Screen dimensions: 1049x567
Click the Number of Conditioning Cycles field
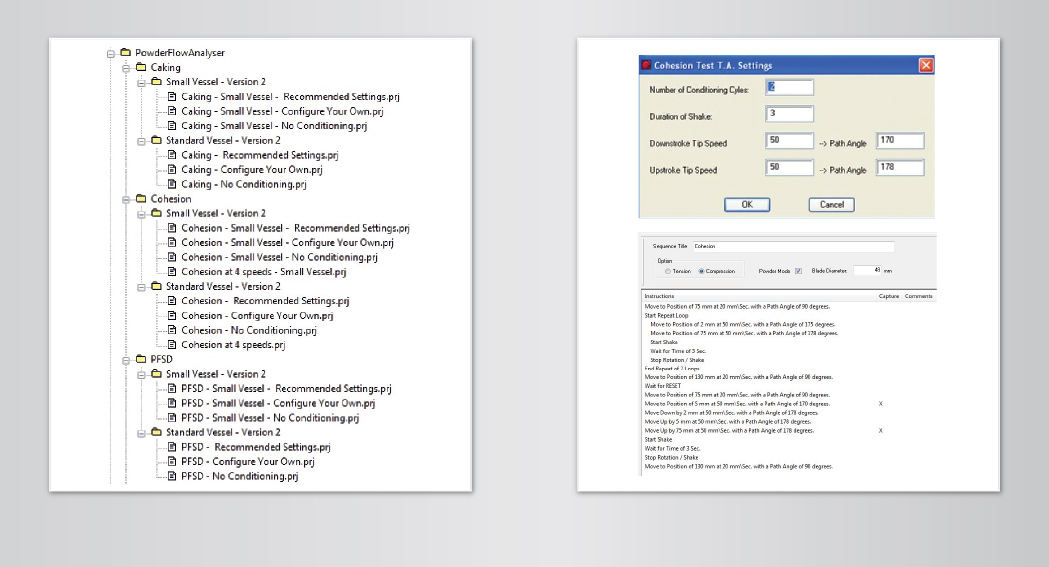pos(790,88)
